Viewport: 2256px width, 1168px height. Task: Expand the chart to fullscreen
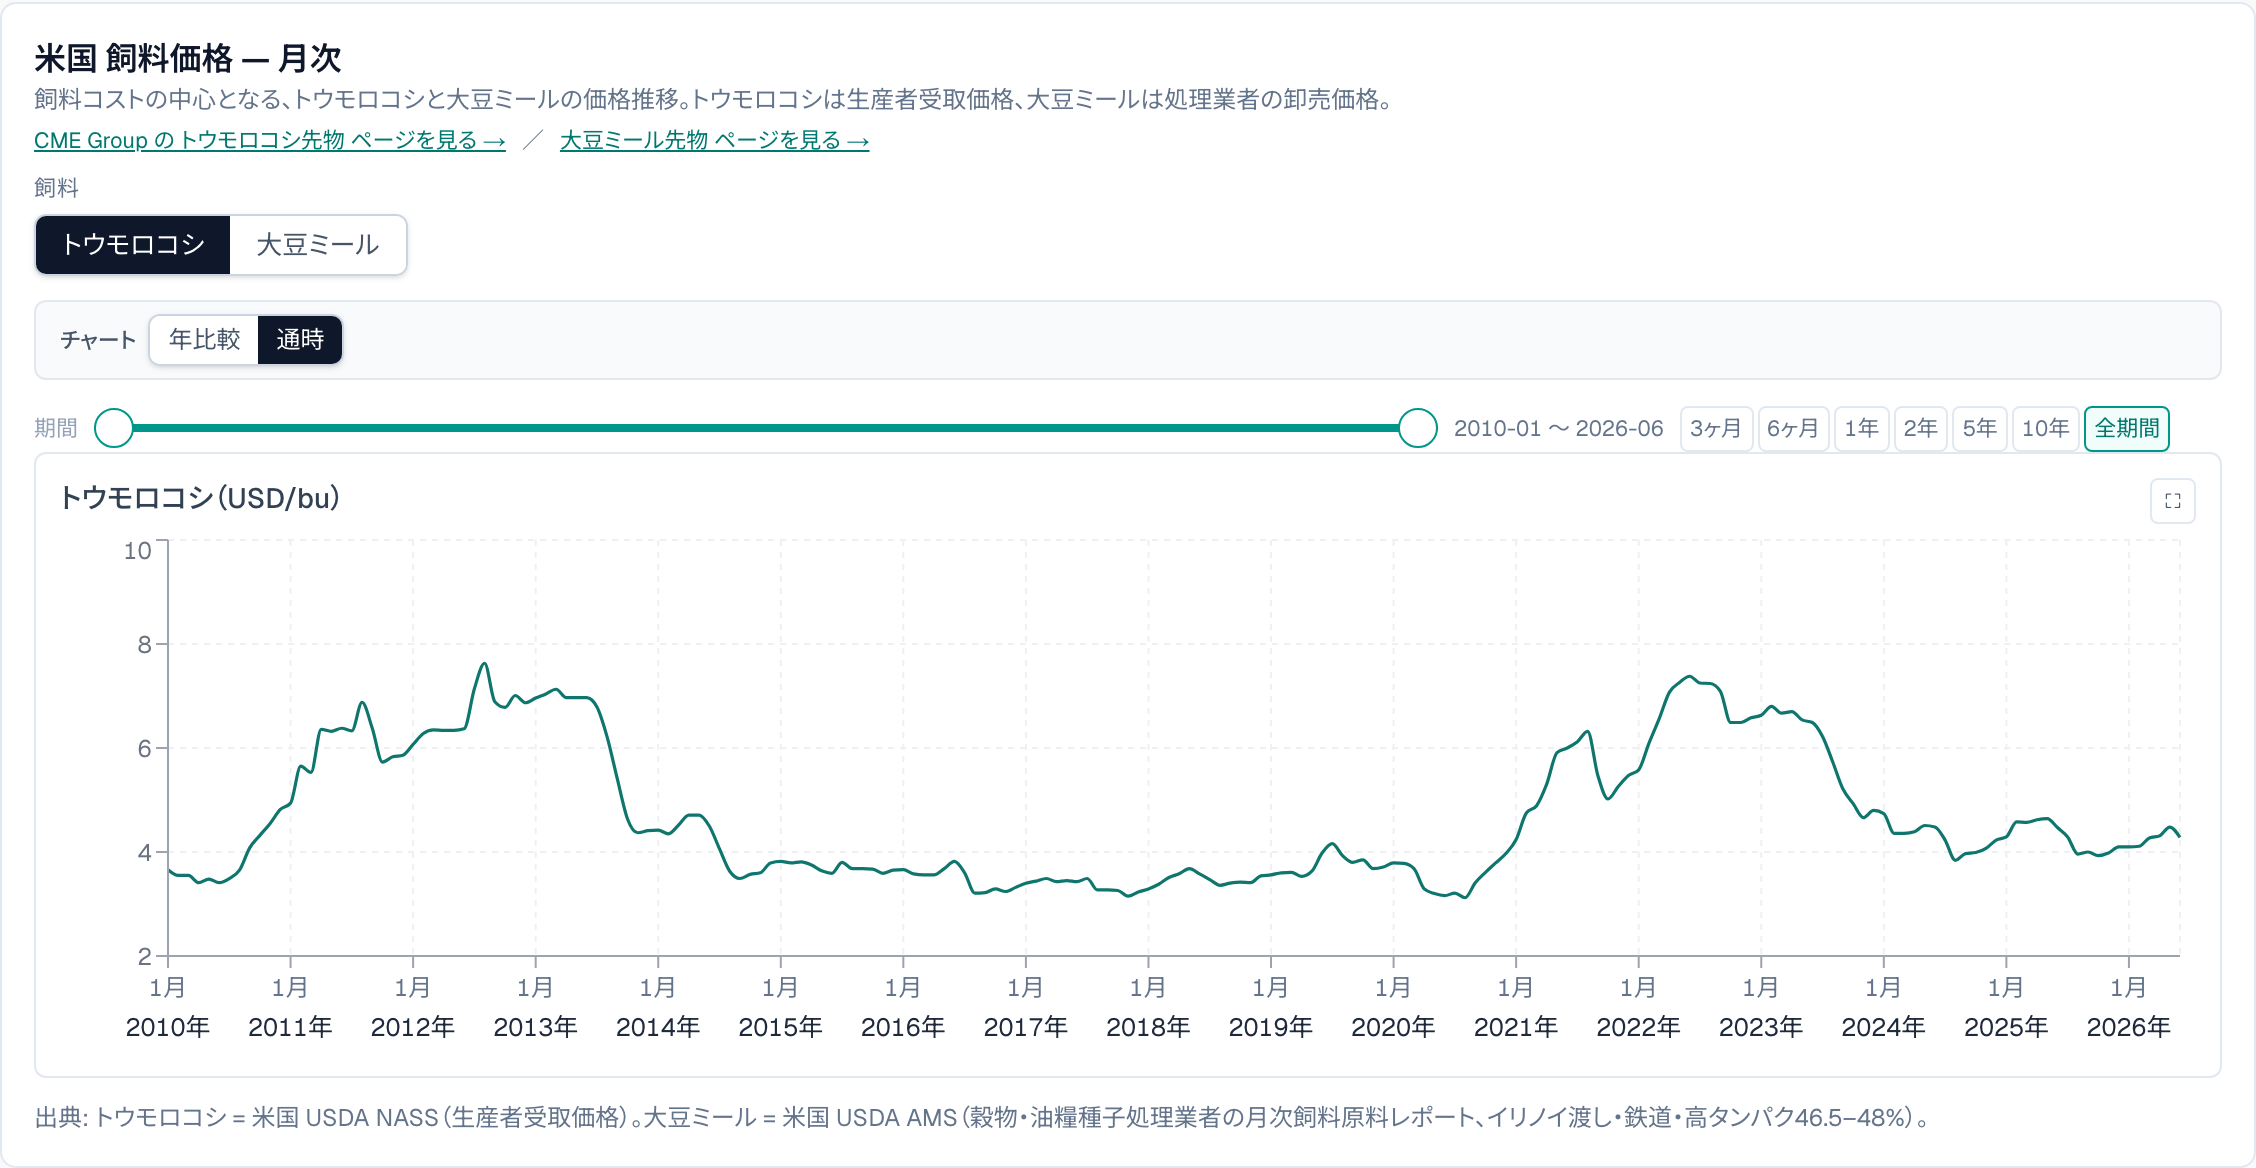tap(2172, 501)
